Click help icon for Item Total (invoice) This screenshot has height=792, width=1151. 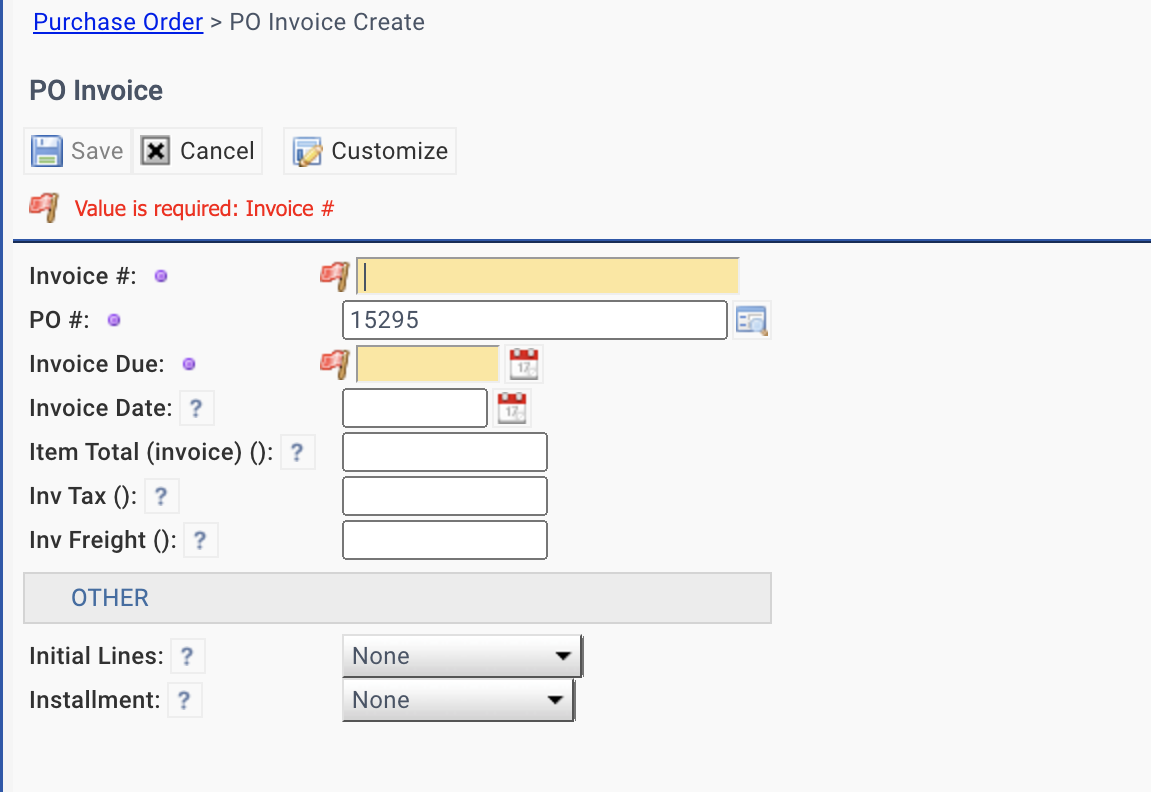pos(297,452)
